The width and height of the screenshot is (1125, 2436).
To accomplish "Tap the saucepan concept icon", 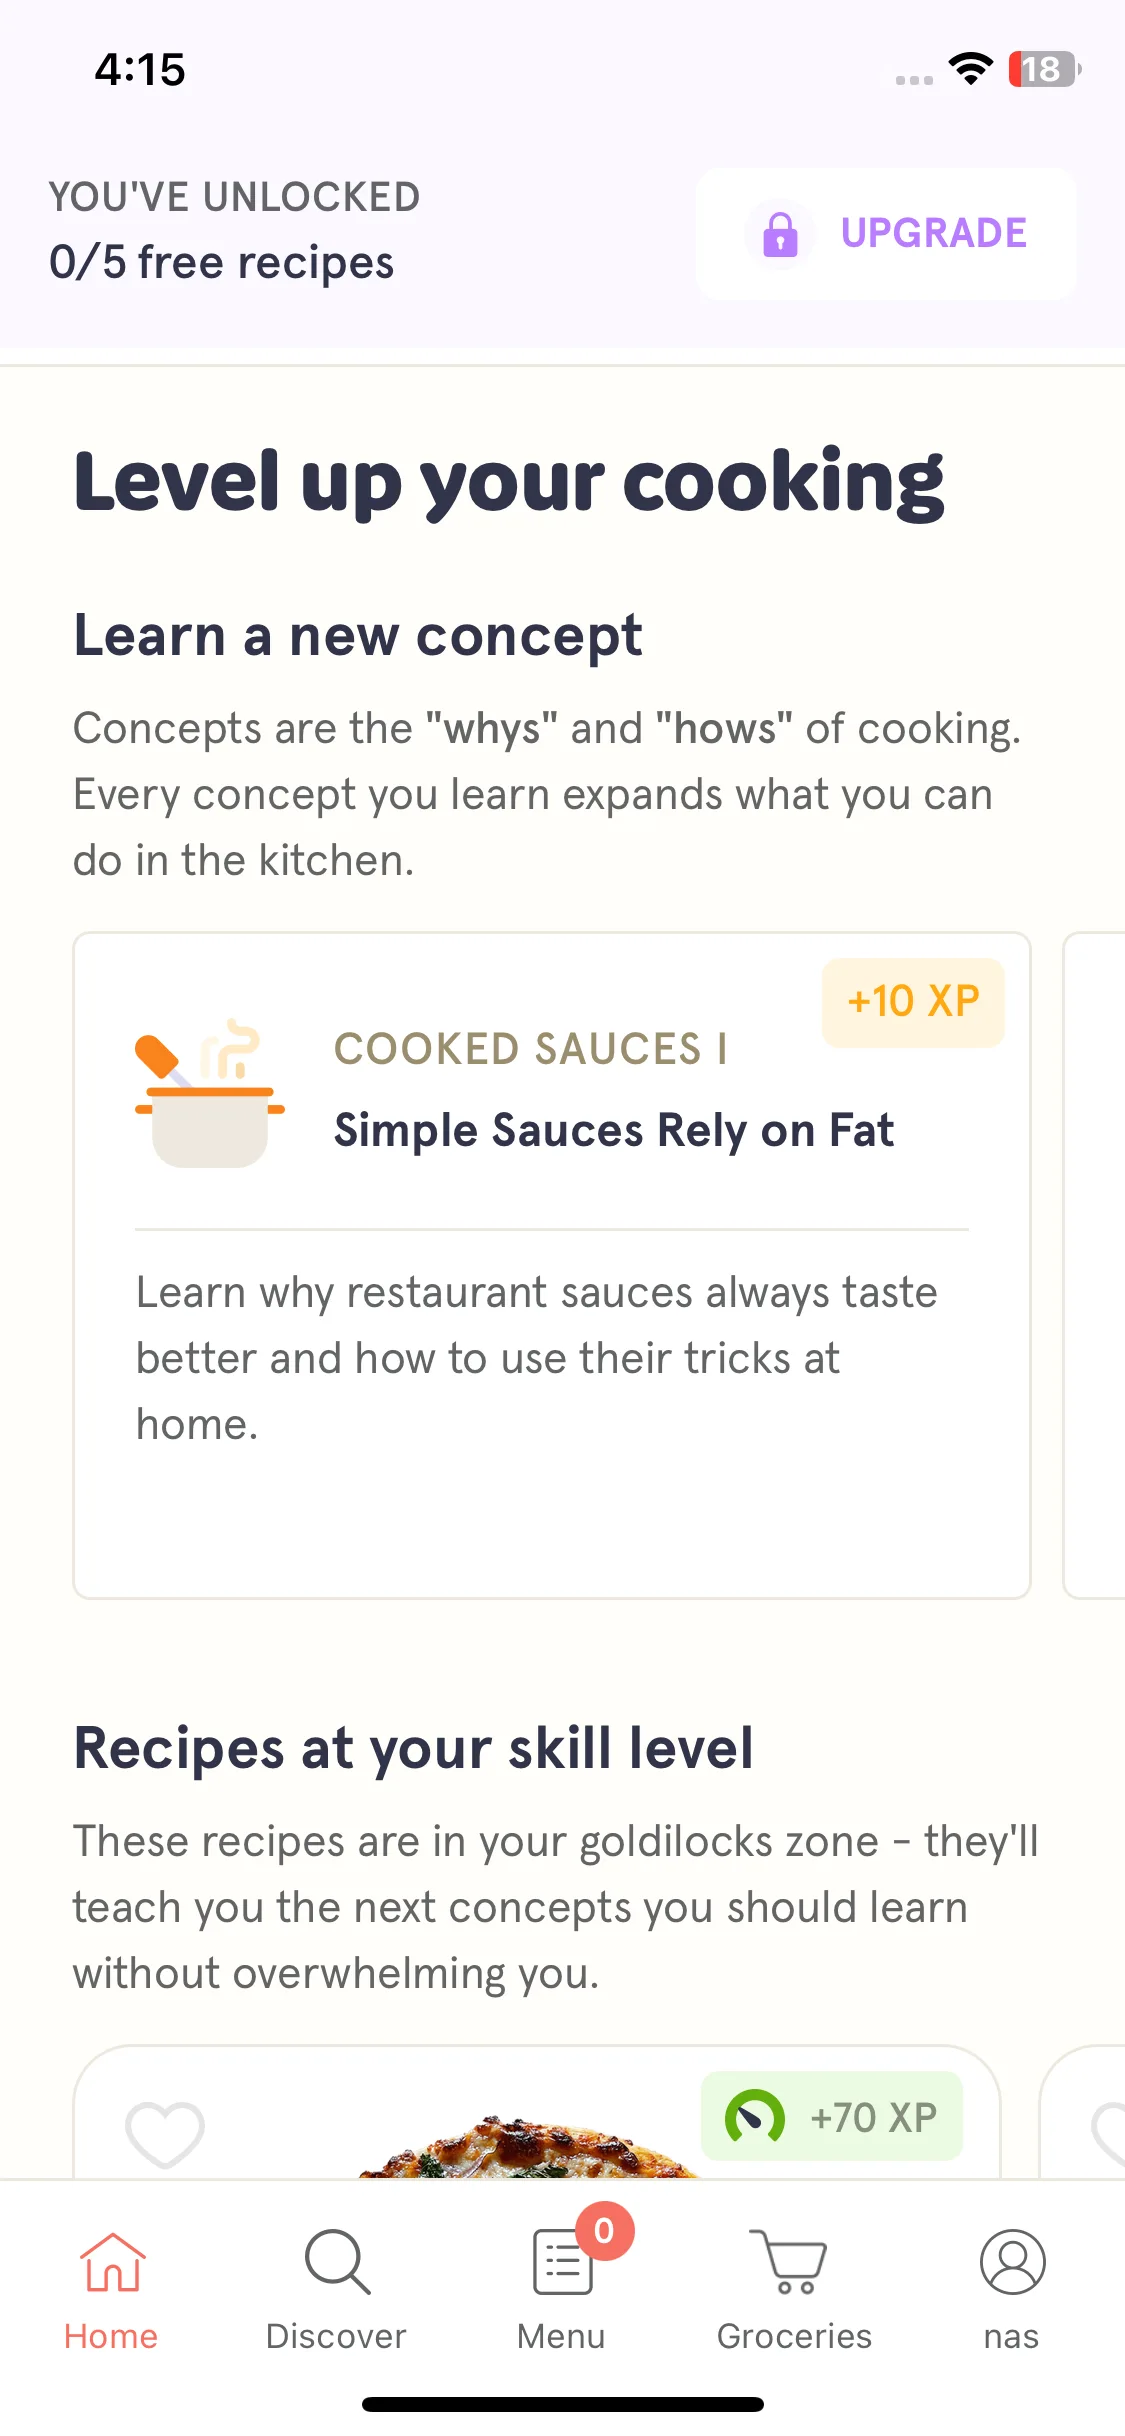I will click(210, 1093).
